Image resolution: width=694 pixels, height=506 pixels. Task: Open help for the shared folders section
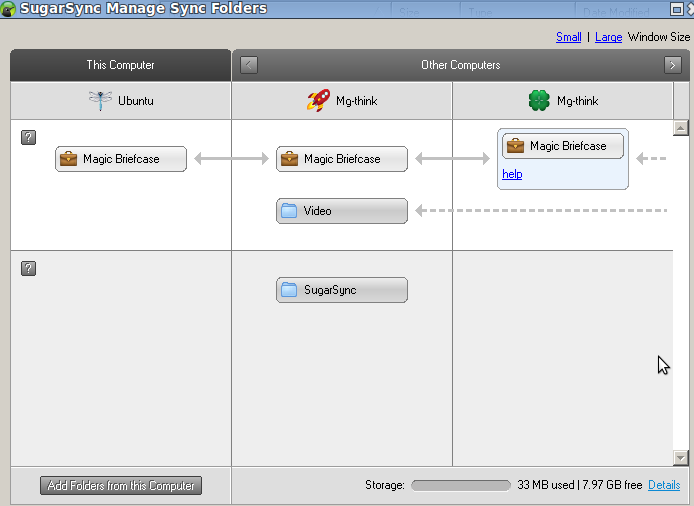[x=28, y=137]
